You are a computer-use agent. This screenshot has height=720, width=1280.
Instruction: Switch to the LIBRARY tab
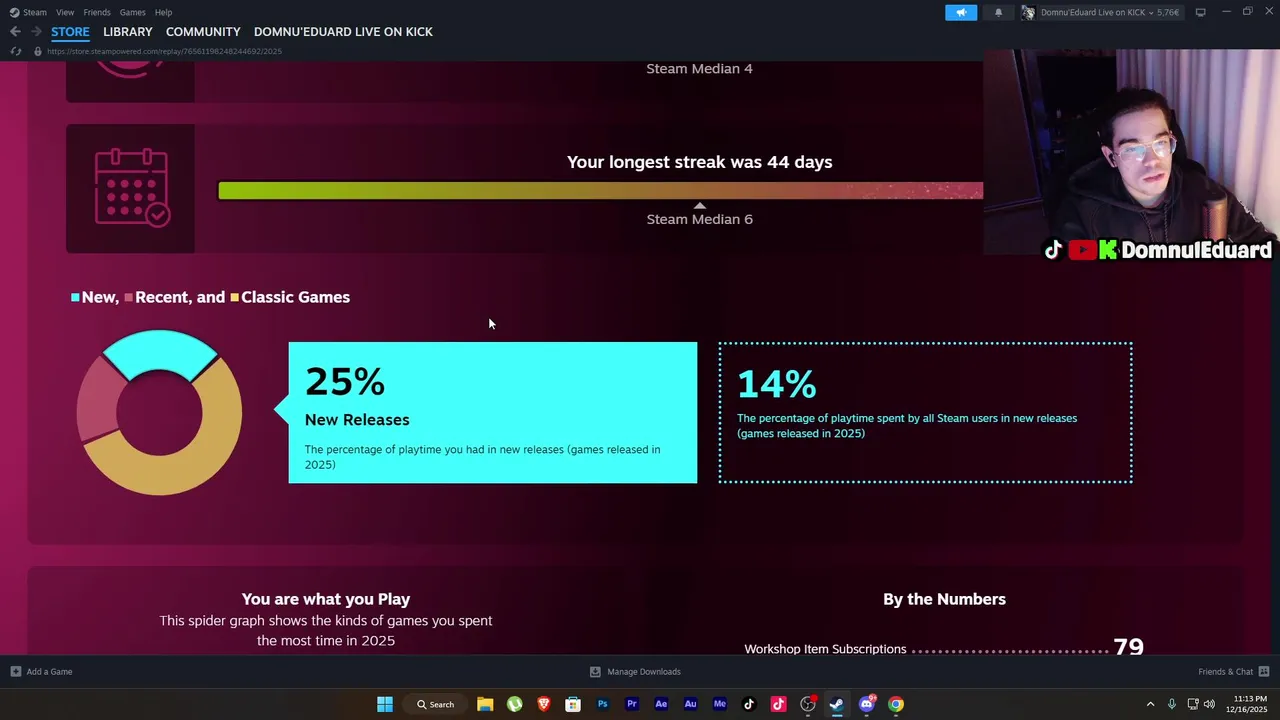(x=128, y=32)
